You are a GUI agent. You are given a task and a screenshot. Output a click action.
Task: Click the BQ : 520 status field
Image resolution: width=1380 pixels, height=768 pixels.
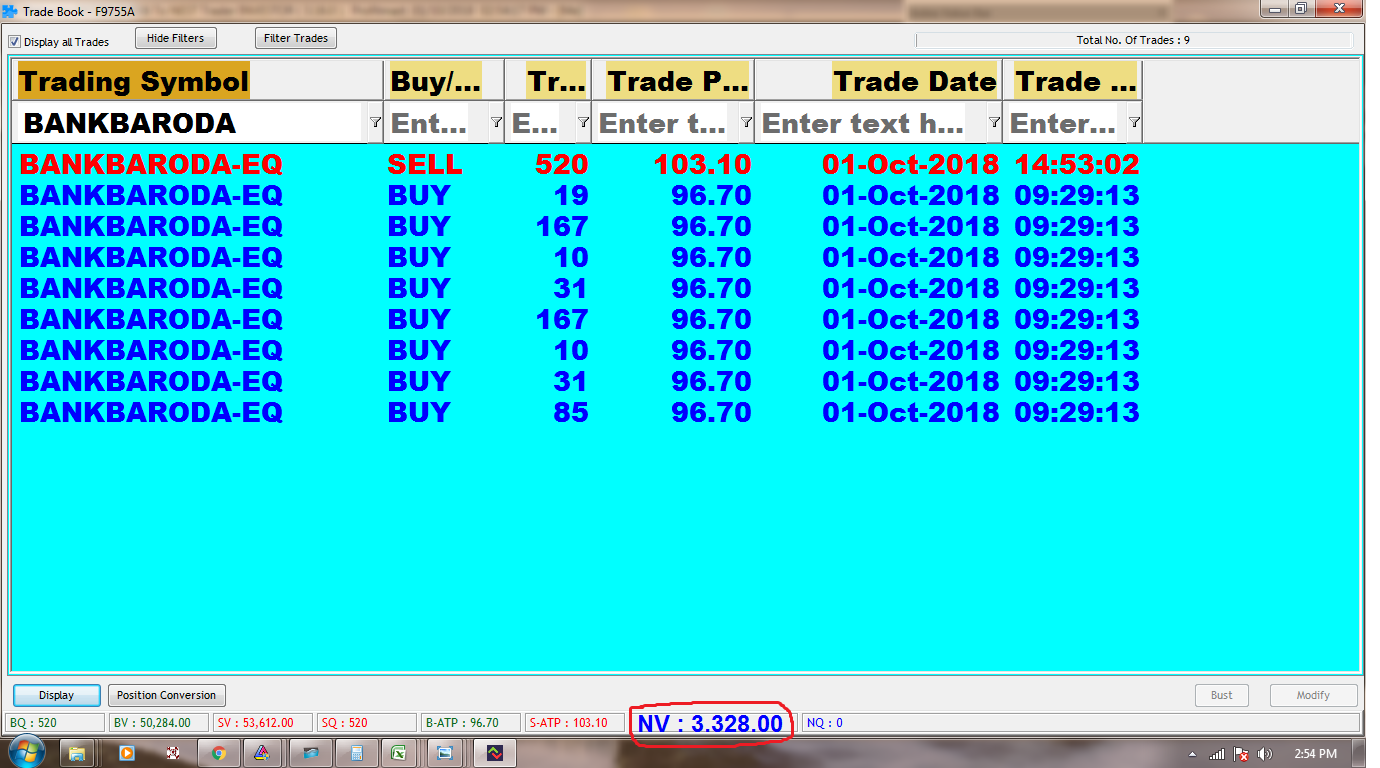tap(55, 722)
